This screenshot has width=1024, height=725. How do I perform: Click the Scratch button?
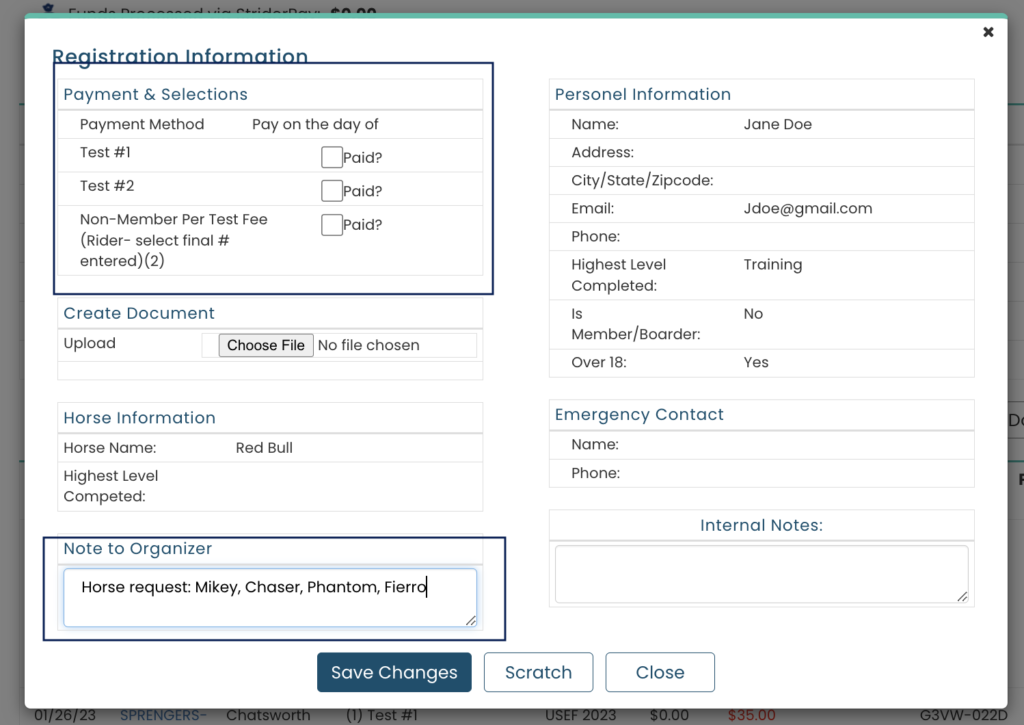point(538,672)
